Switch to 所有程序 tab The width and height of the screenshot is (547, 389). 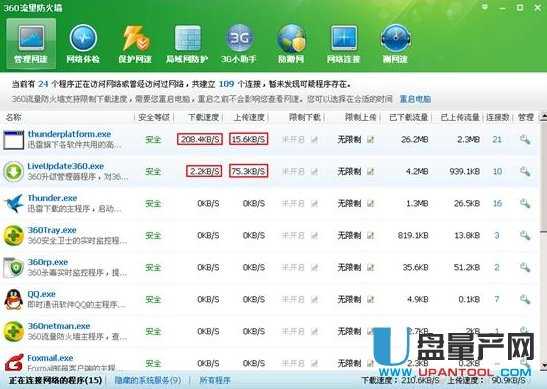215,380
